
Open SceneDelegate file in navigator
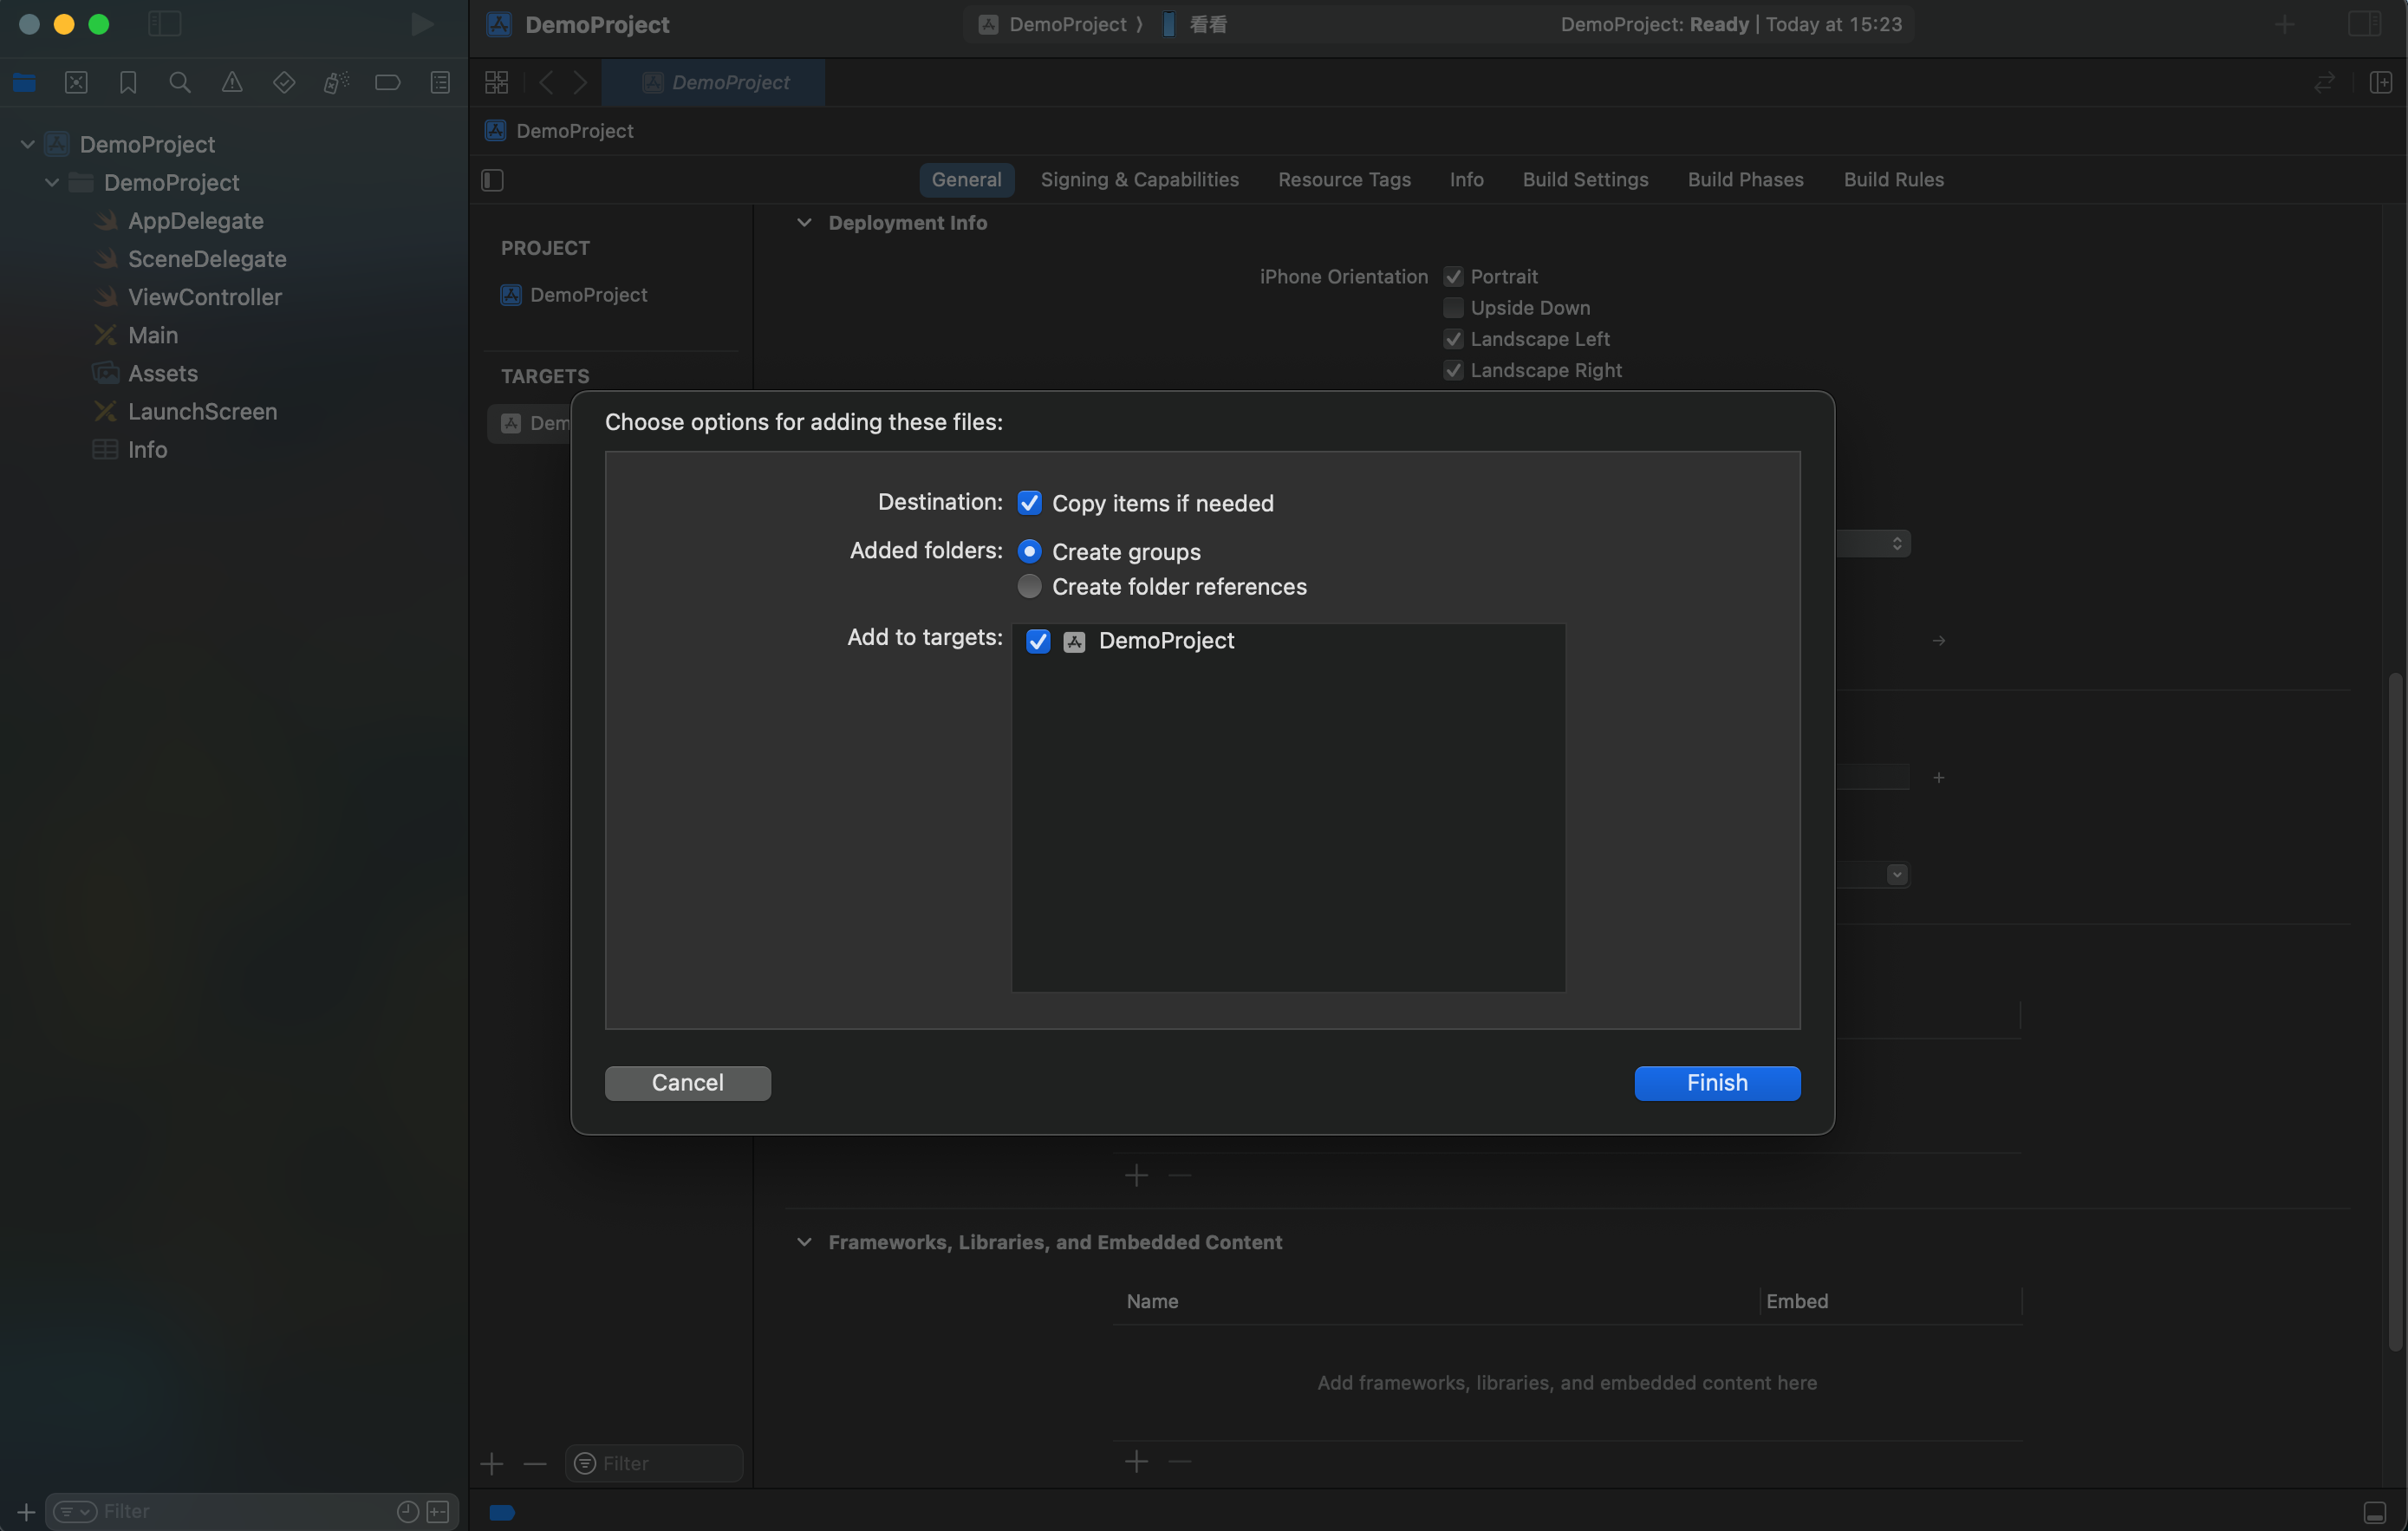pyautogui.click(x=206, y=259)
